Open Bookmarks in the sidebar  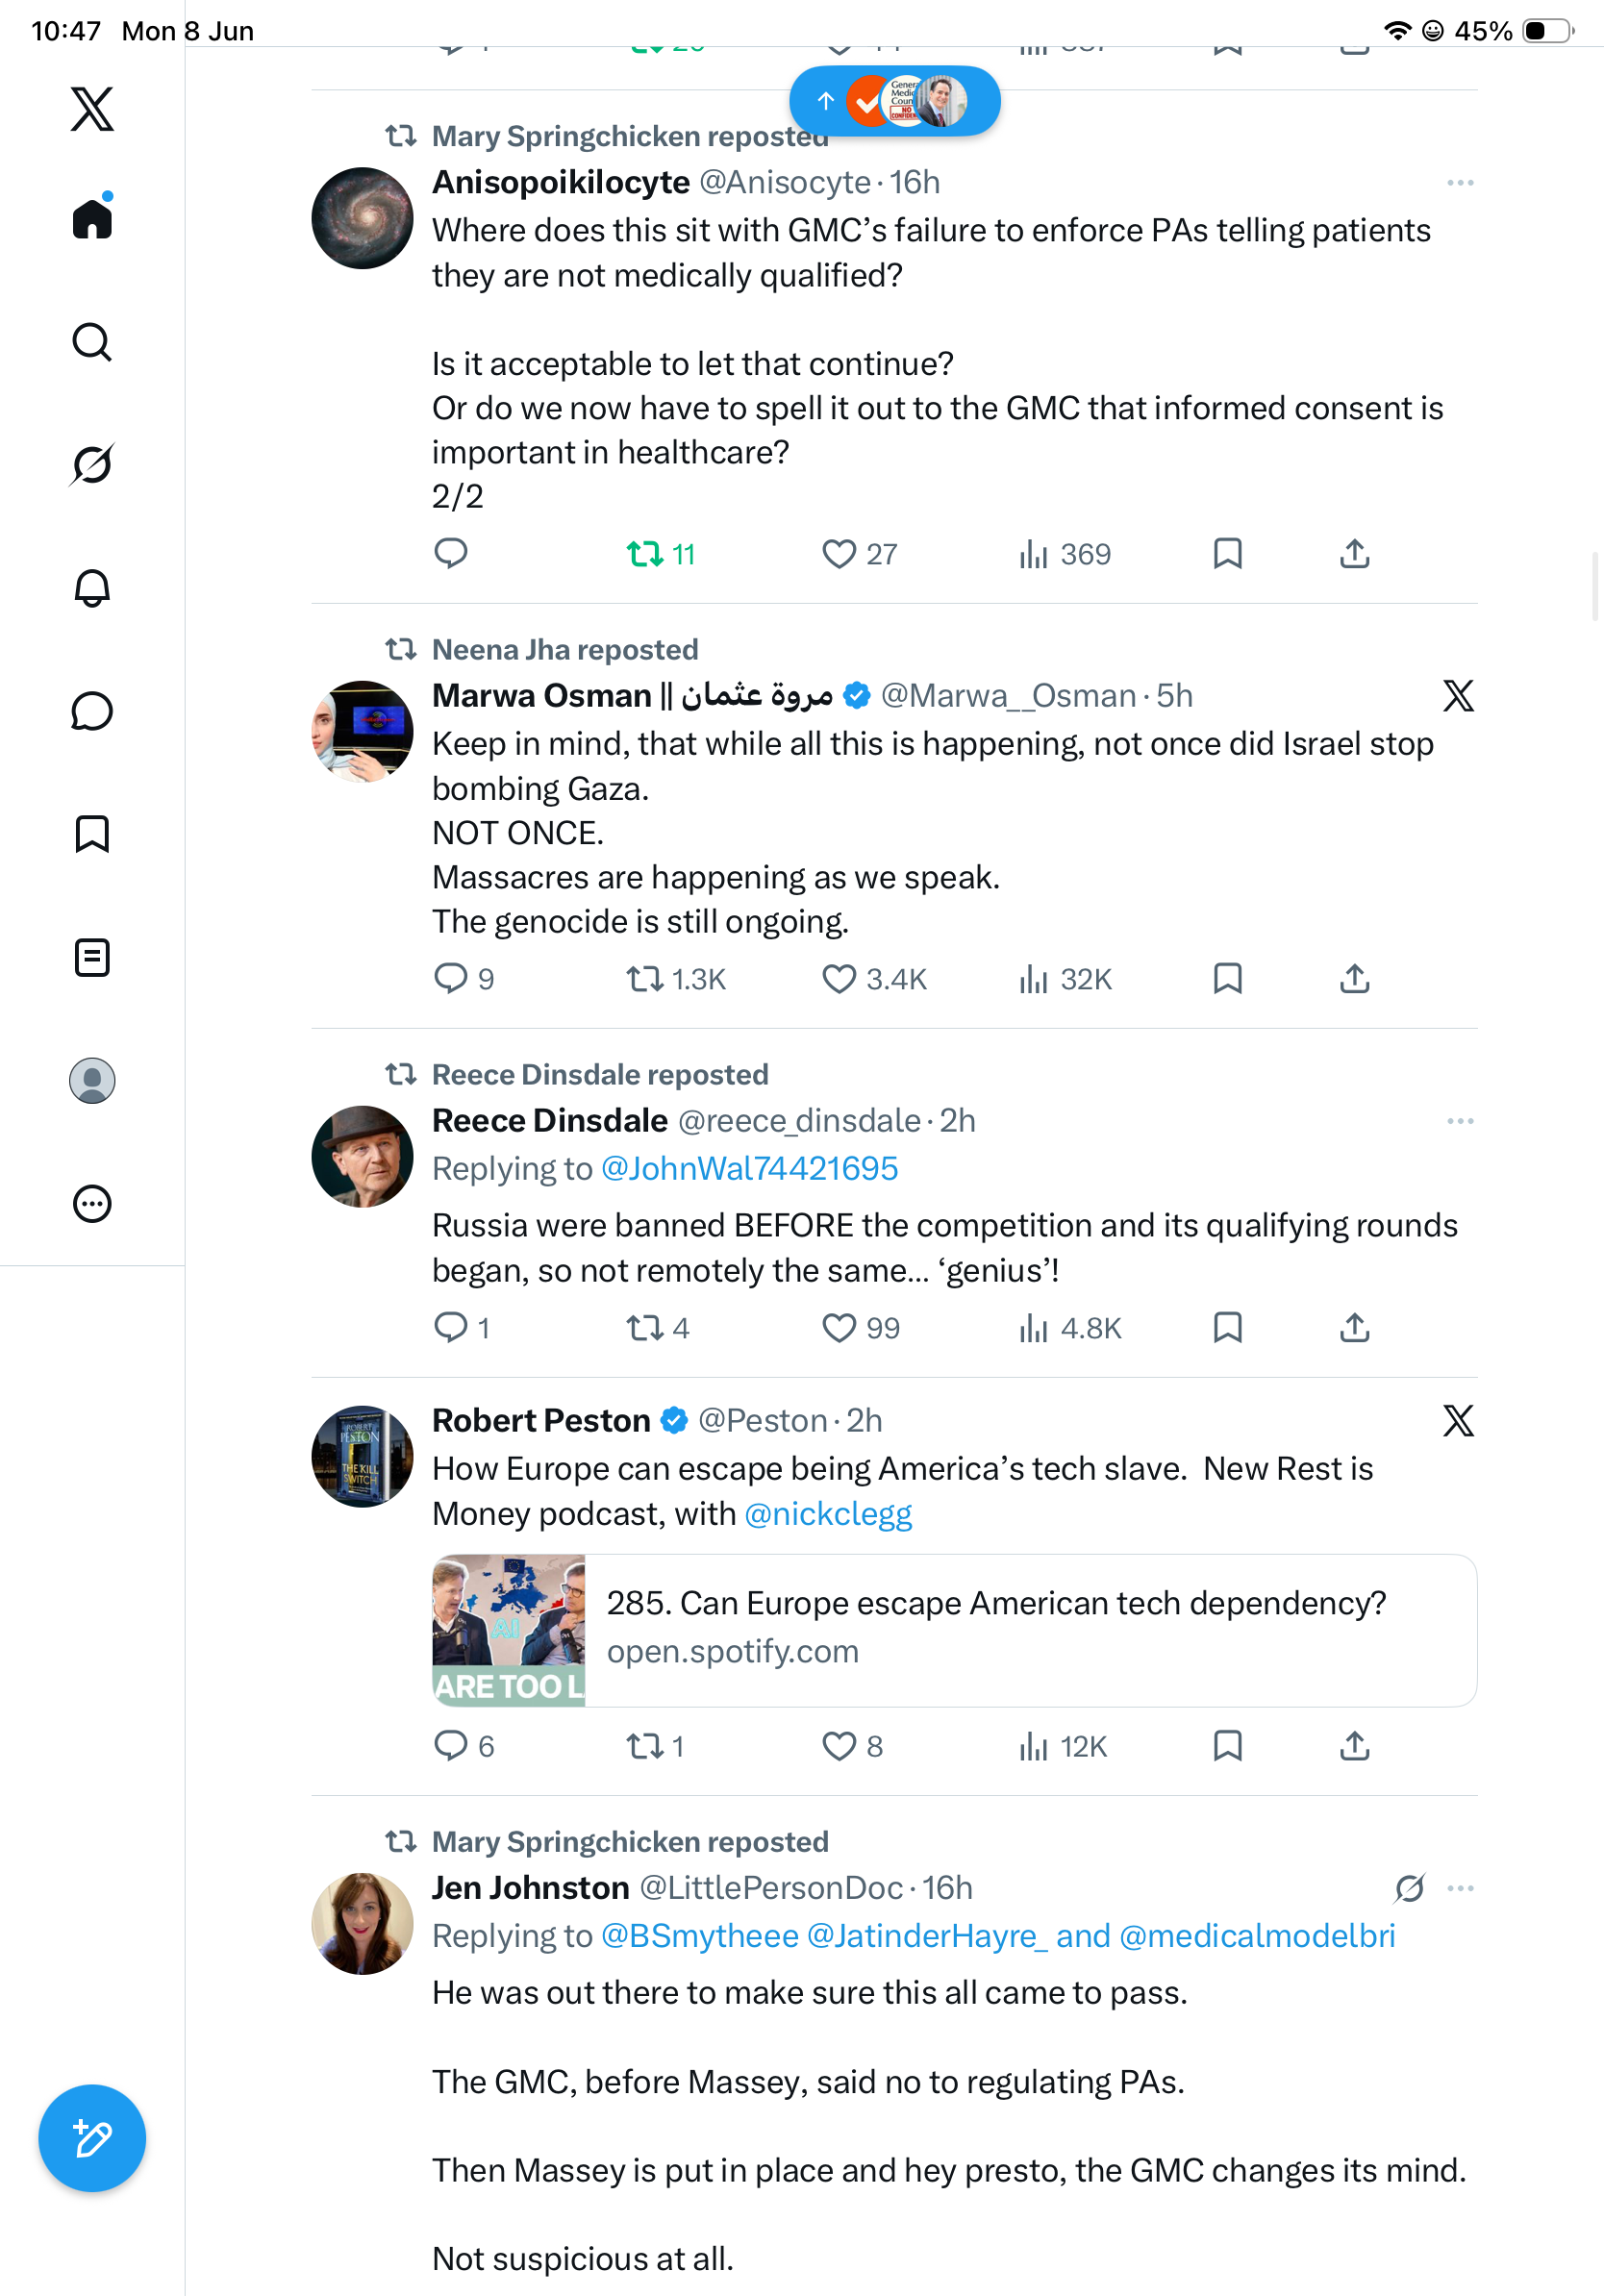coord(92,834)
